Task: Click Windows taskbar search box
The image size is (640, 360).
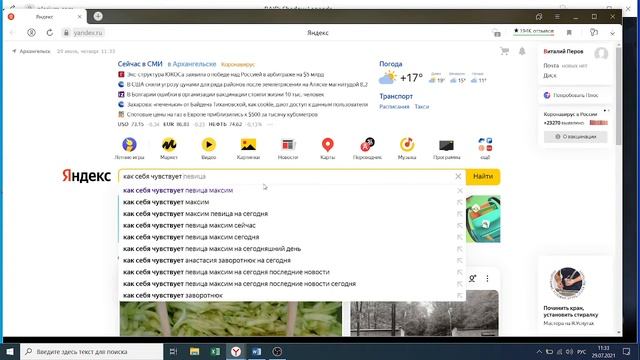Action: 92,351
